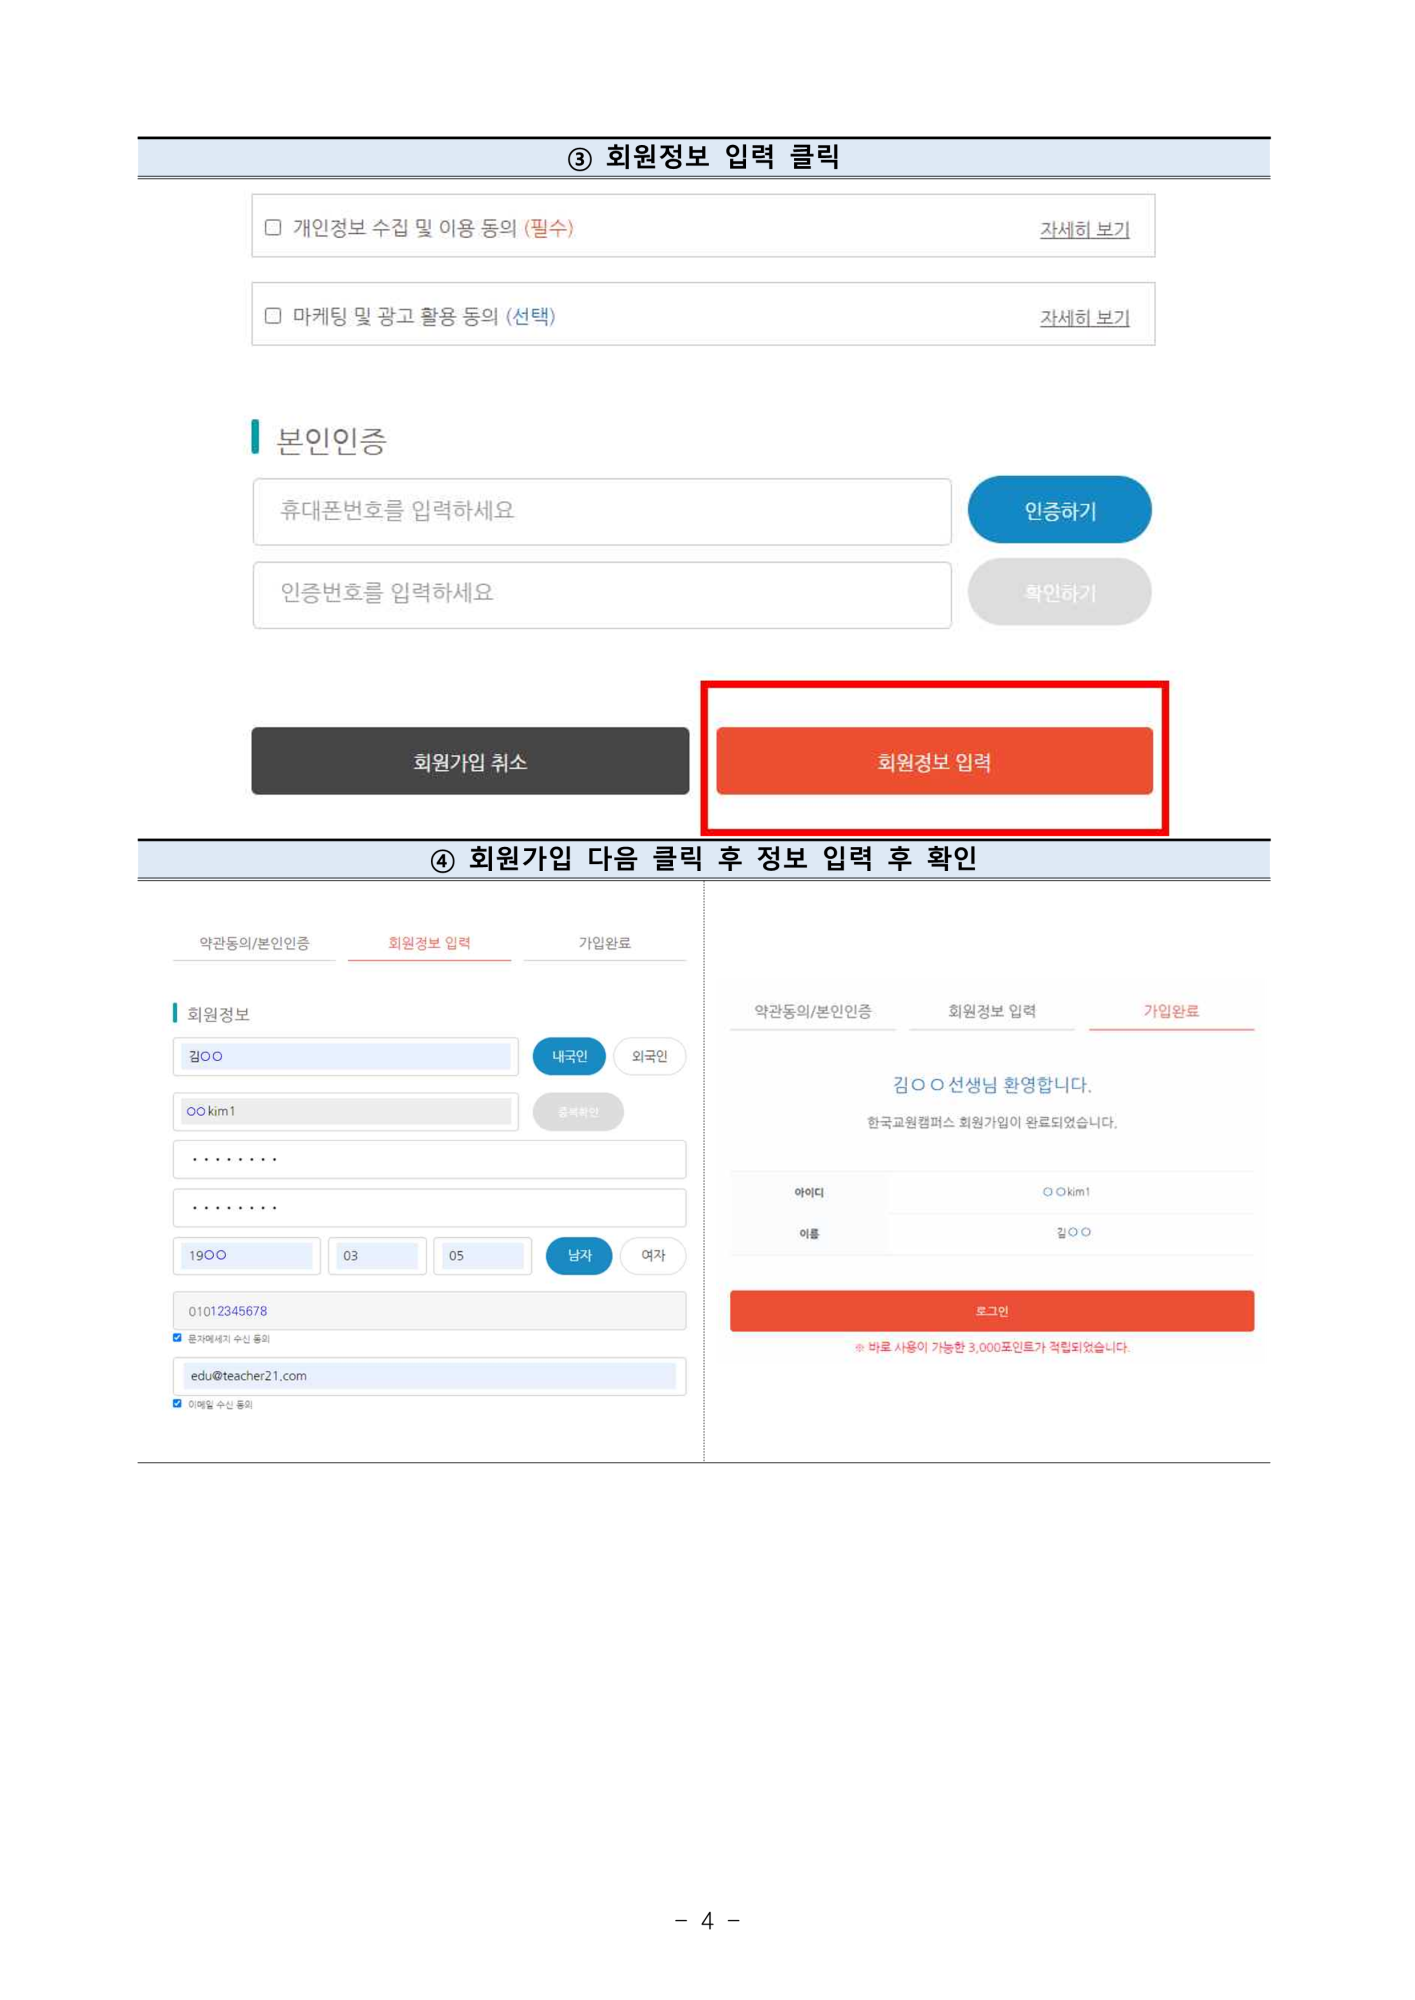Screen dimensions: 1415x2000
Task: Click the dark 회원가입 취소 button
Action: 470,762
